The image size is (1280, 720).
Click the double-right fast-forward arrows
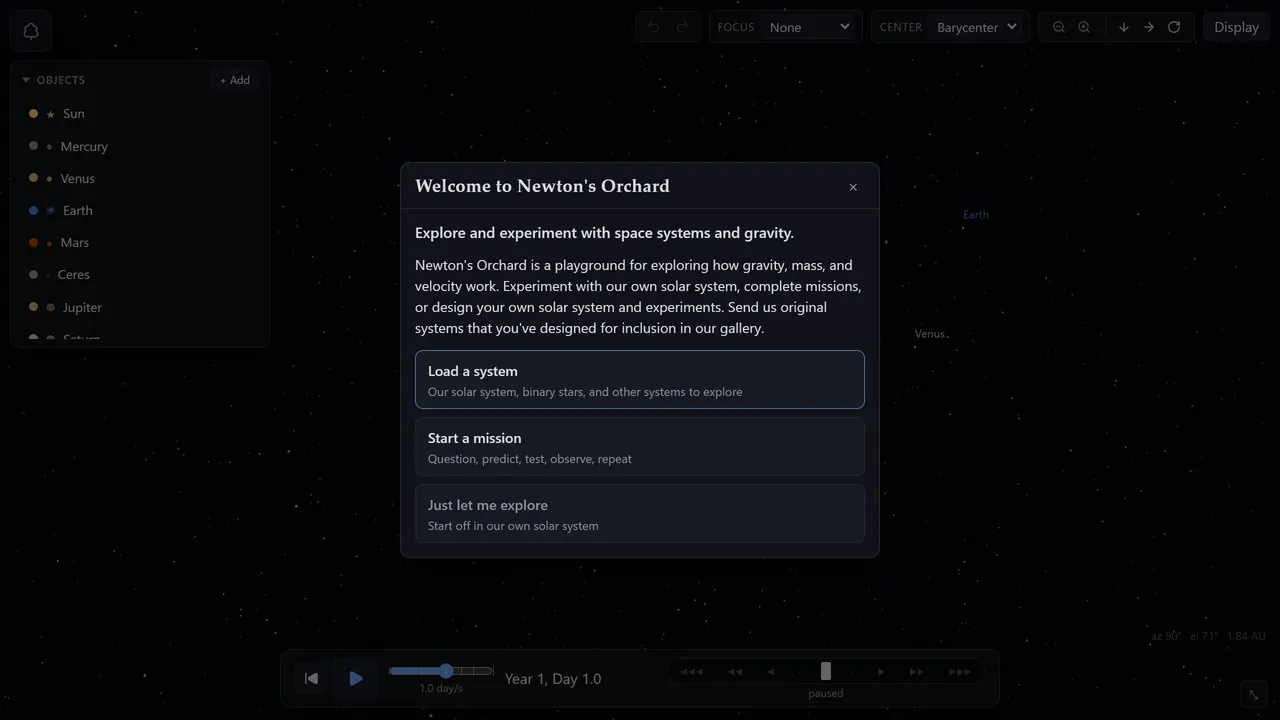pos(916,672)
